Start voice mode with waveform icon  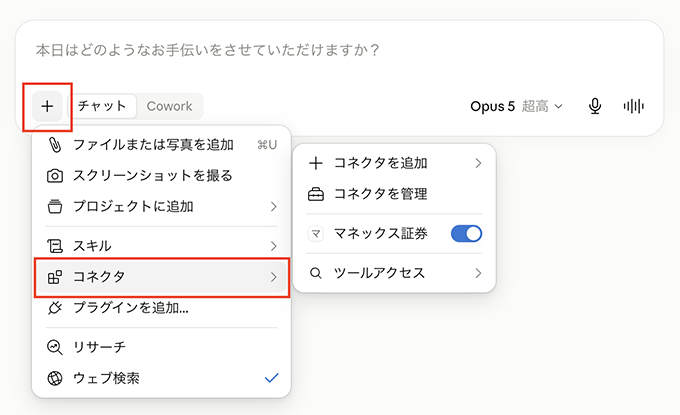634,106
